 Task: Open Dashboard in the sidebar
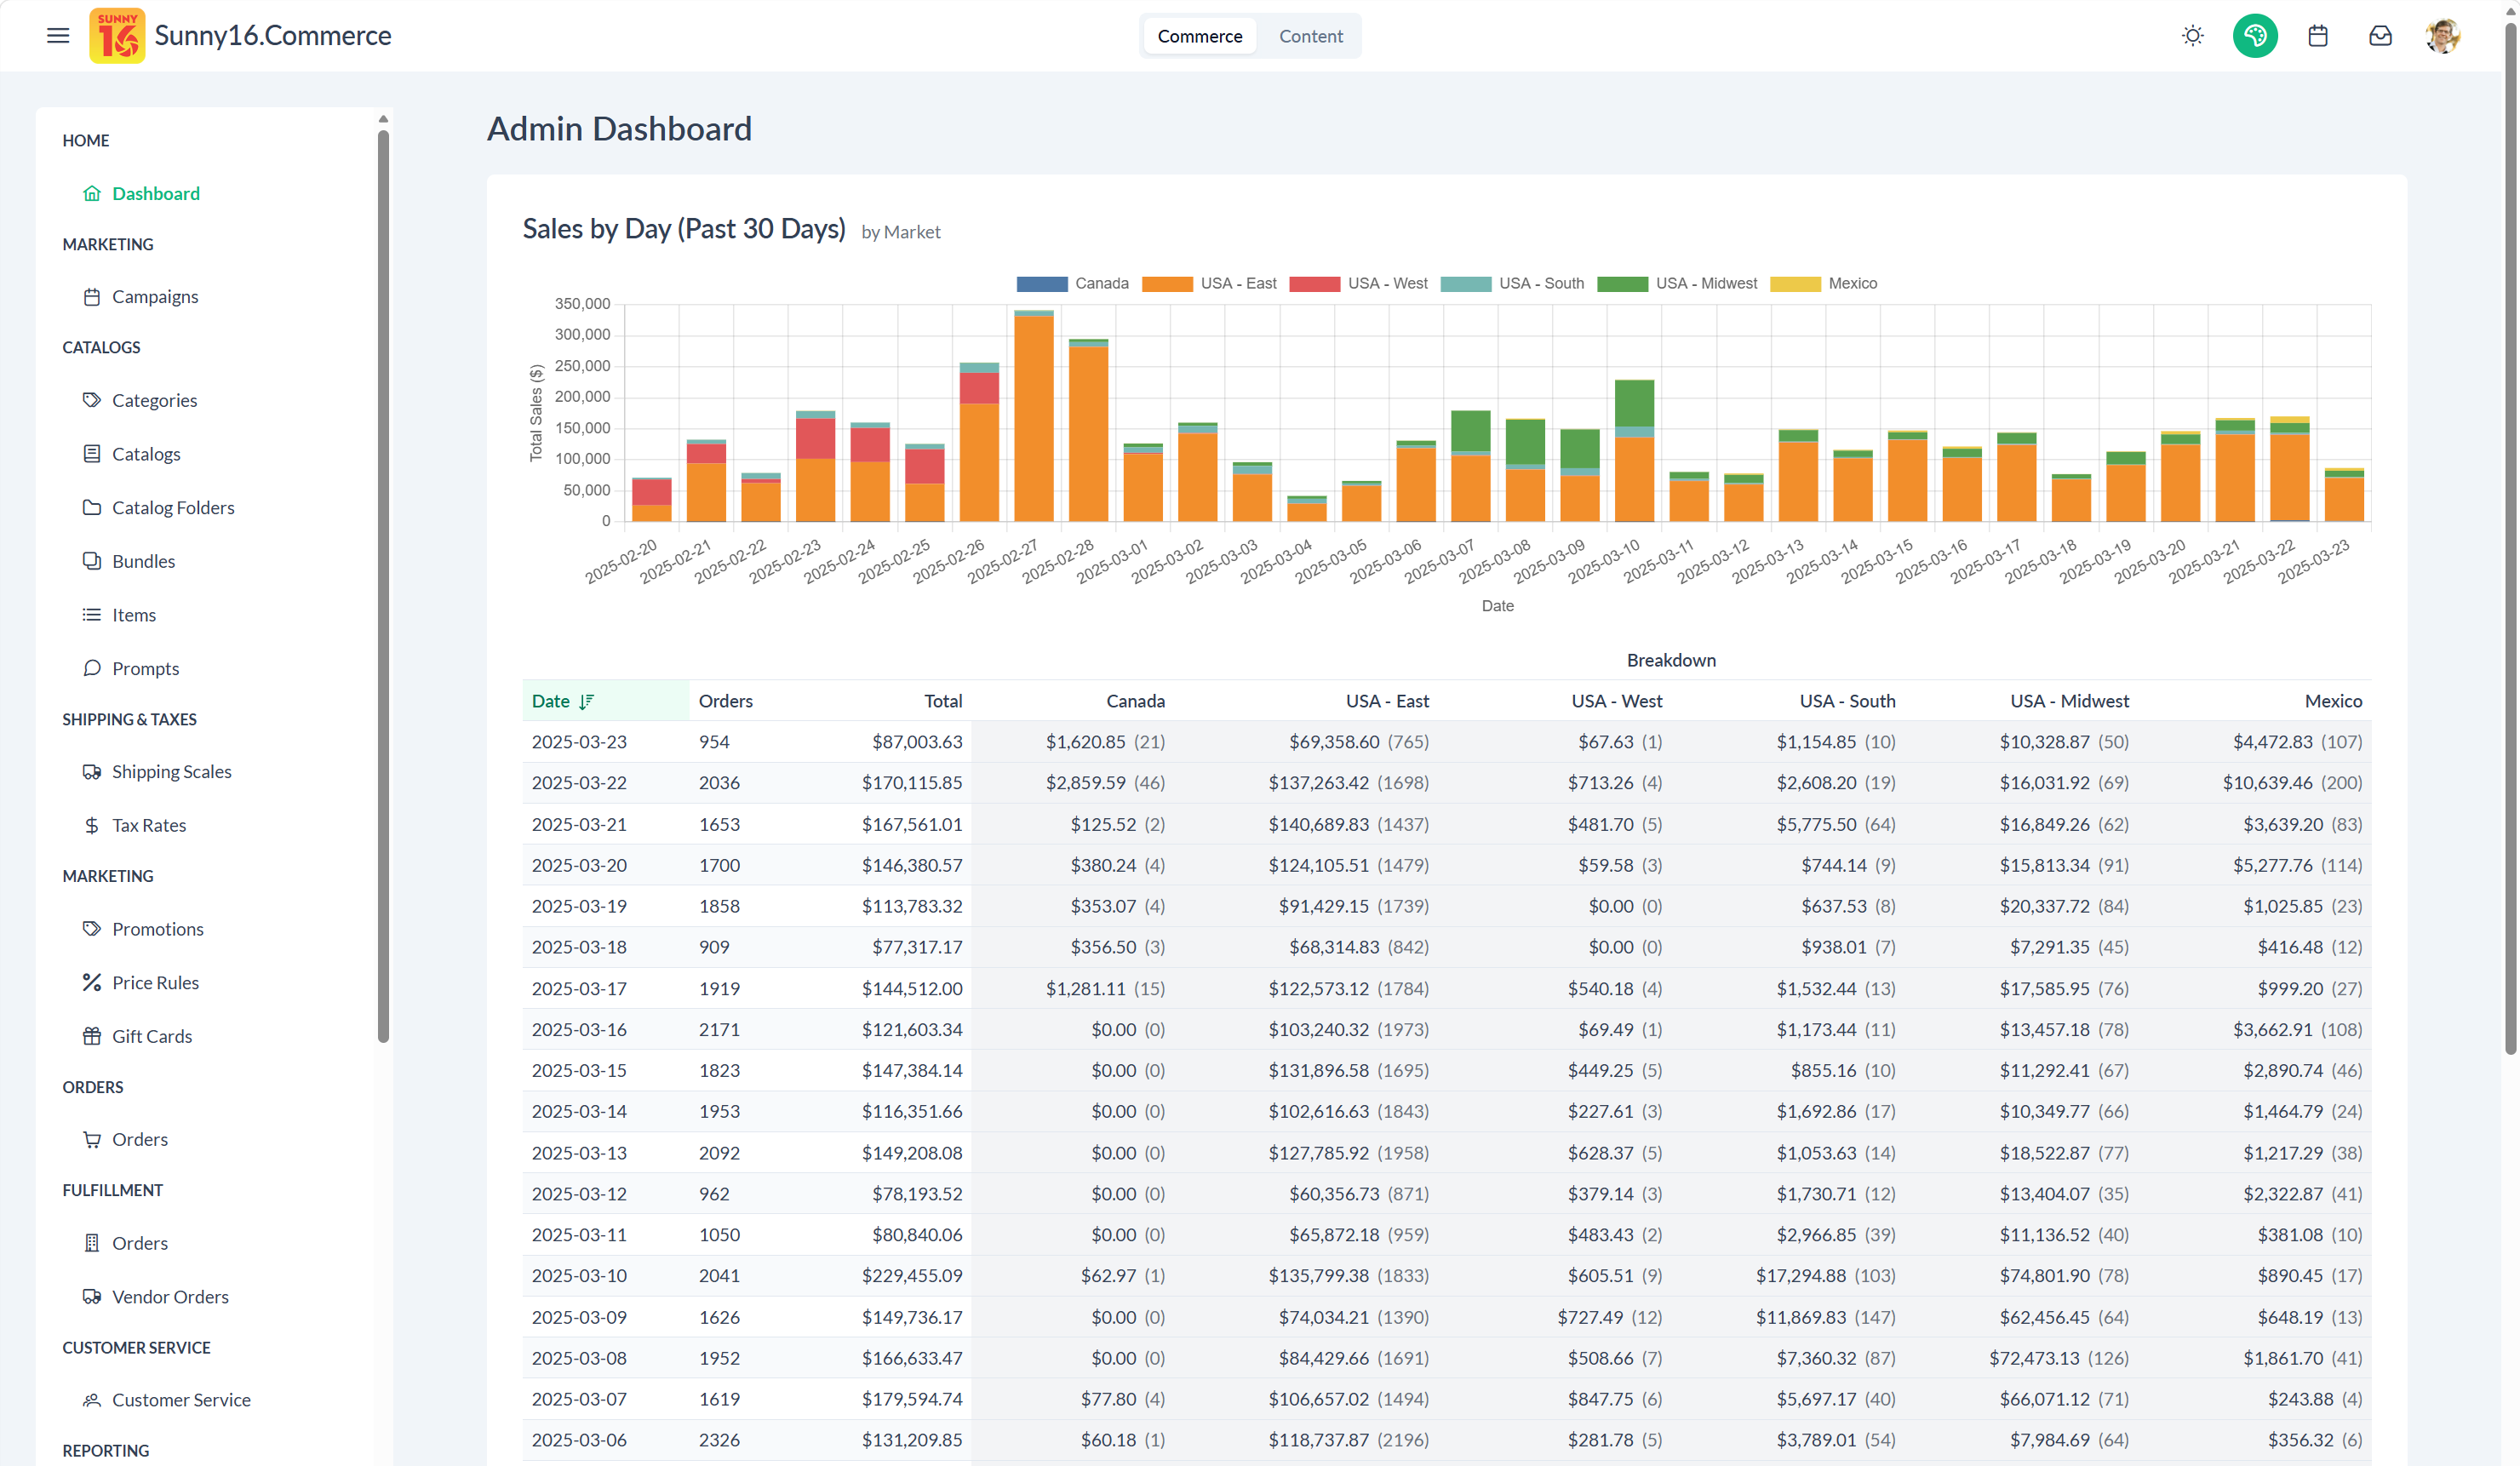pos(155,193)
